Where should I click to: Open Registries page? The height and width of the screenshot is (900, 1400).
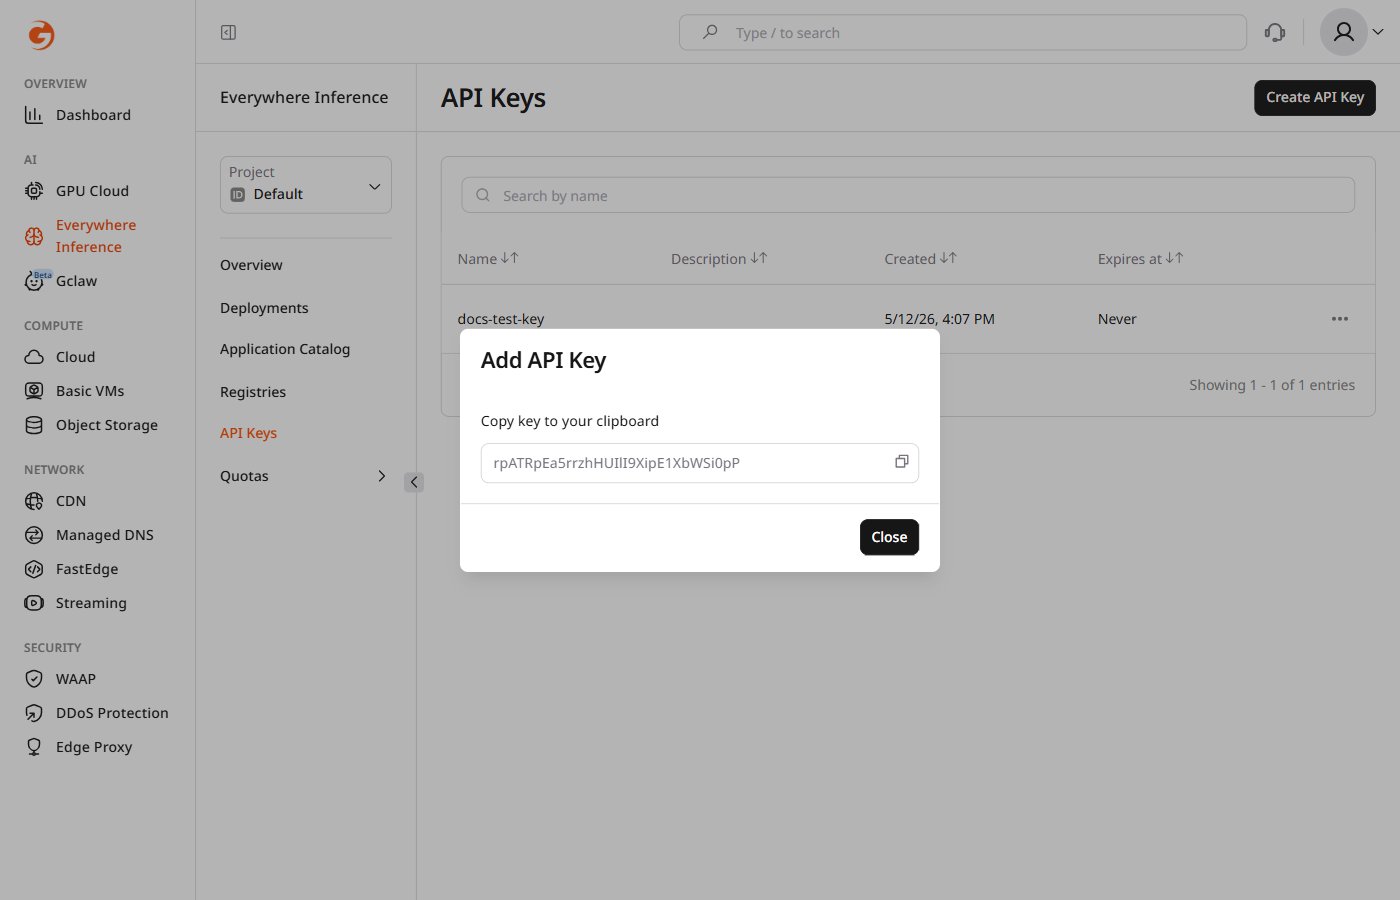point(253,392)
